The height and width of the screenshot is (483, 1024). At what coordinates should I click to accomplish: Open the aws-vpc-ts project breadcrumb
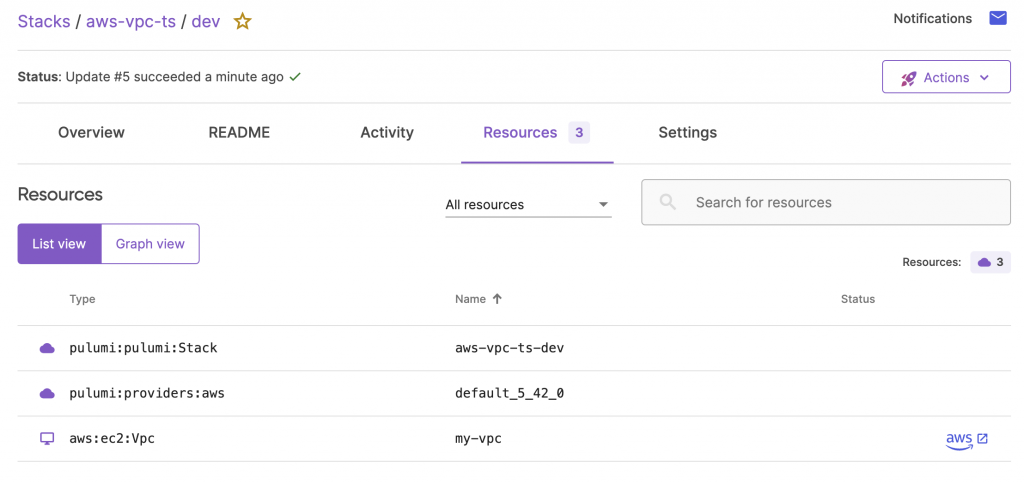coord(130,21)
